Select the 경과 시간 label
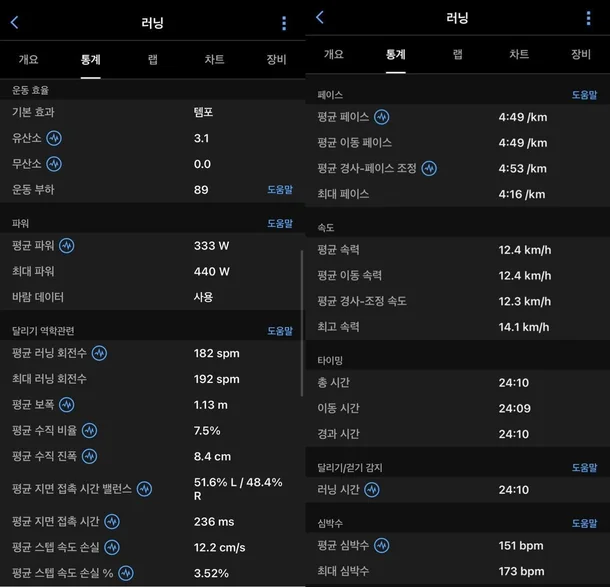 [x=338, y=434]
